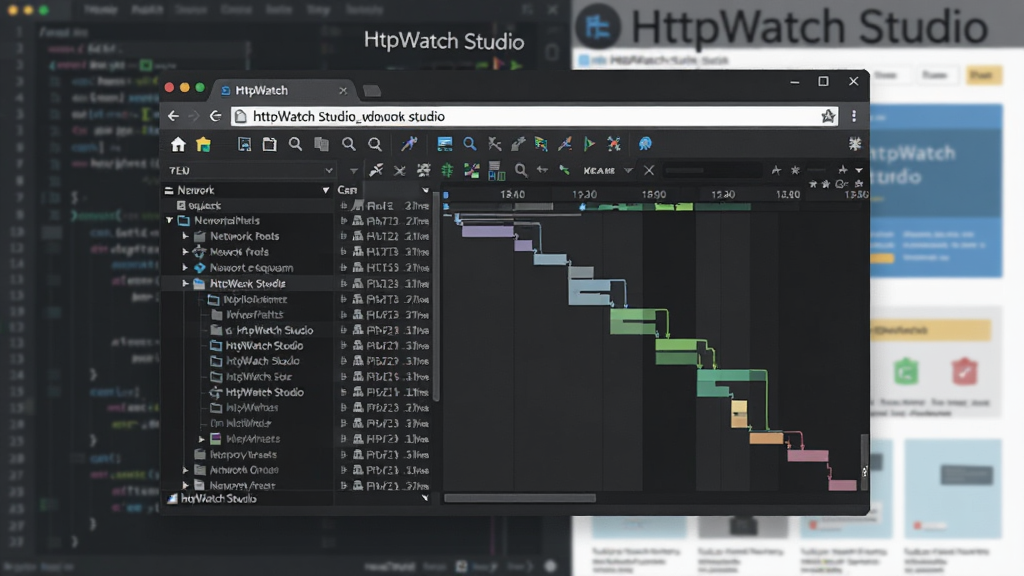Focus the dark search field beside KEAME
This screenshot has height=576, width=1024.
712,170
